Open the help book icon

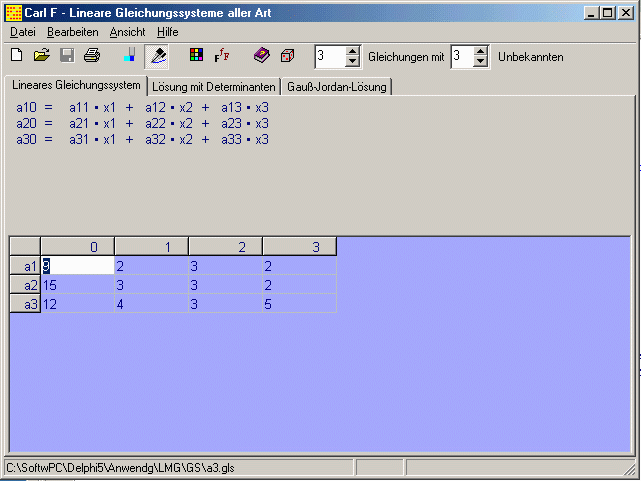[261, 56]
